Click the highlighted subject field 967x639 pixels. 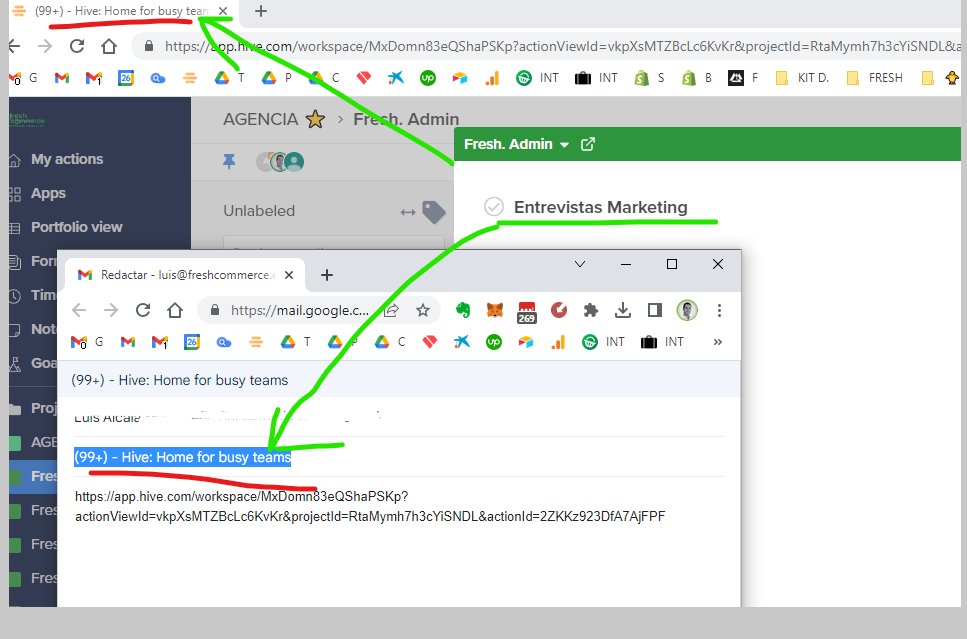pyautogui.click(x=183, y=457)
